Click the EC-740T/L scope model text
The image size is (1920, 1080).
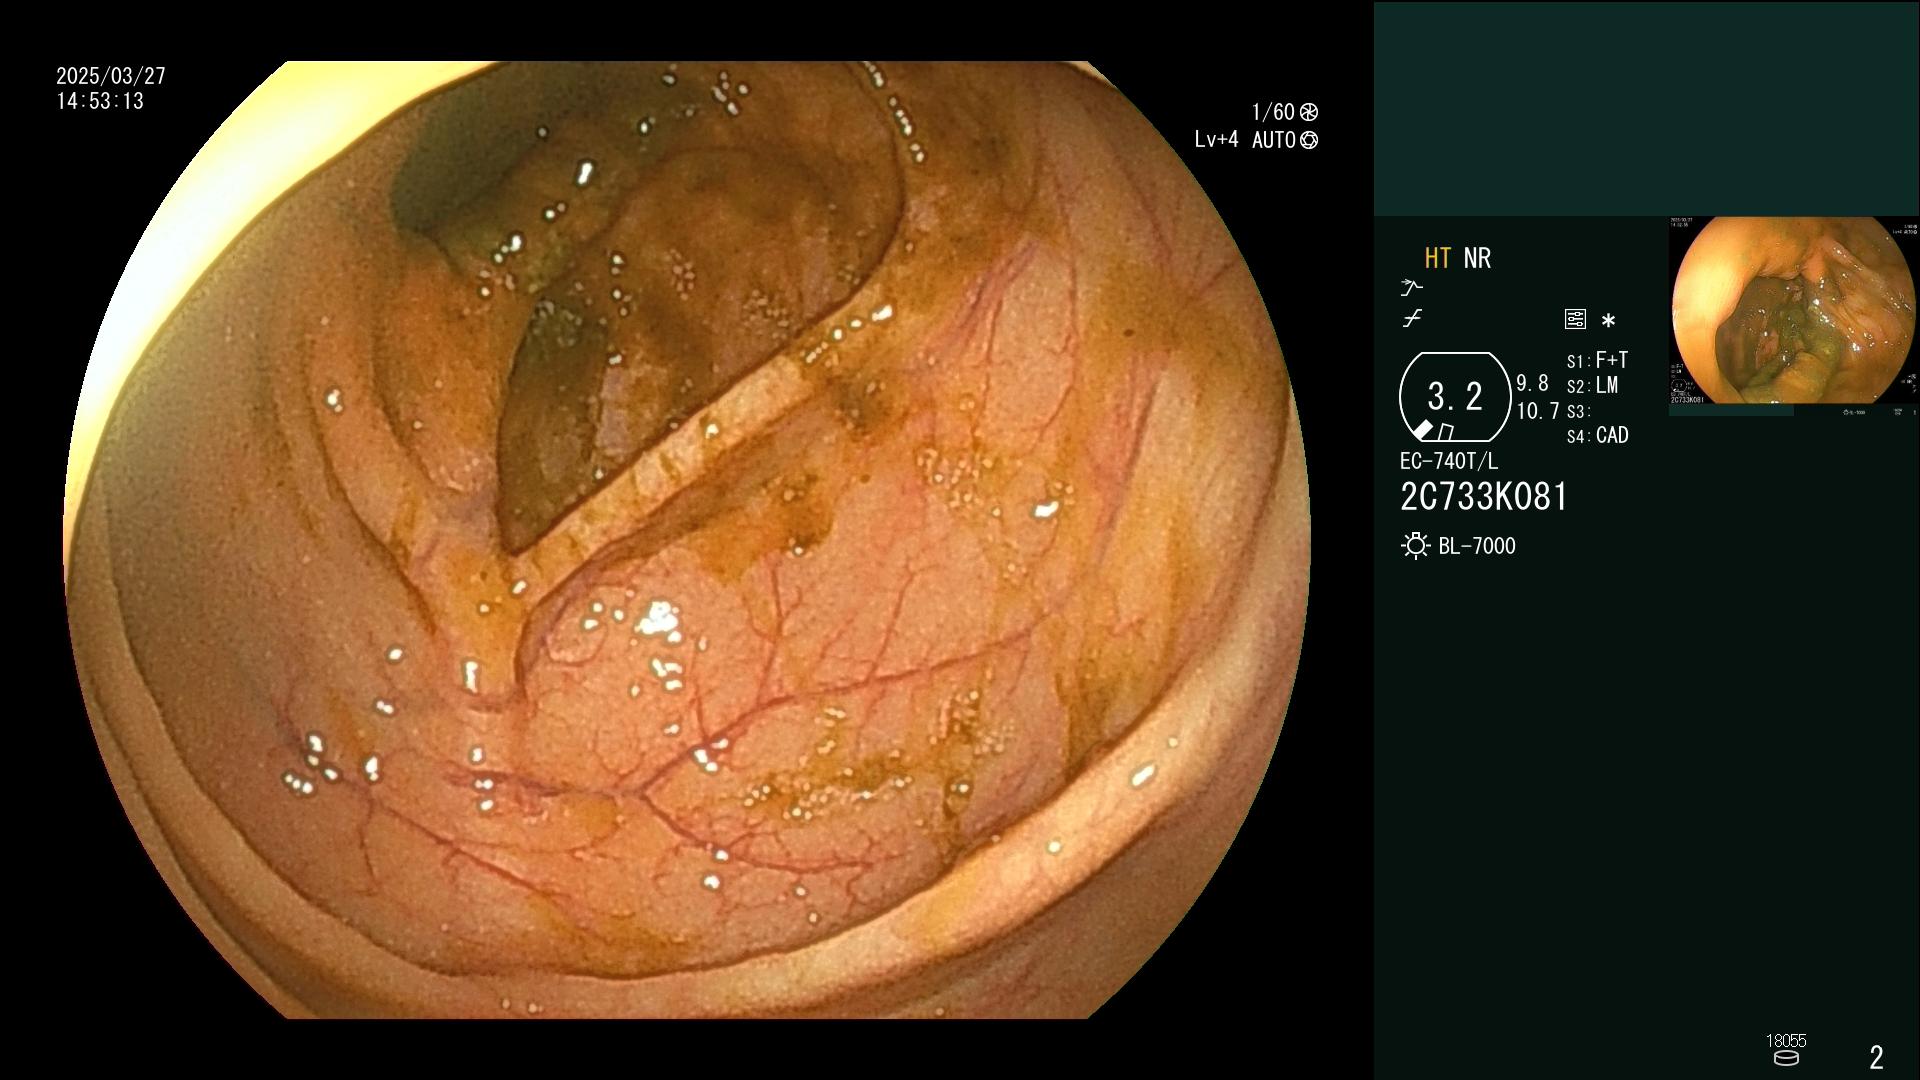pyautogui.click(x=1449, y=461)
